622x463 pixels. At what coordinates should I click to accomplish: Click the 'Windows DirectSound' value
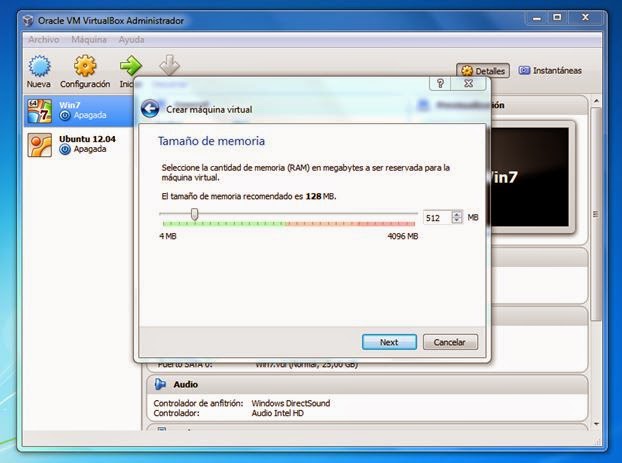[x=291, y=403]
